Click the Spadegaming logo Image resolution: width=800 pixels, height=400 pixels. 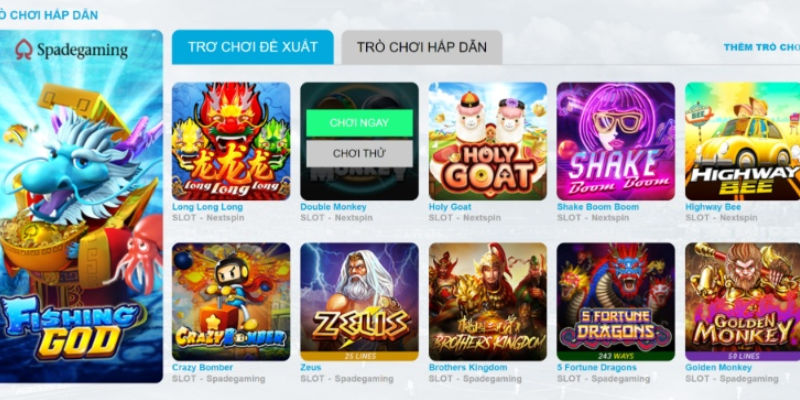[71, 50]
